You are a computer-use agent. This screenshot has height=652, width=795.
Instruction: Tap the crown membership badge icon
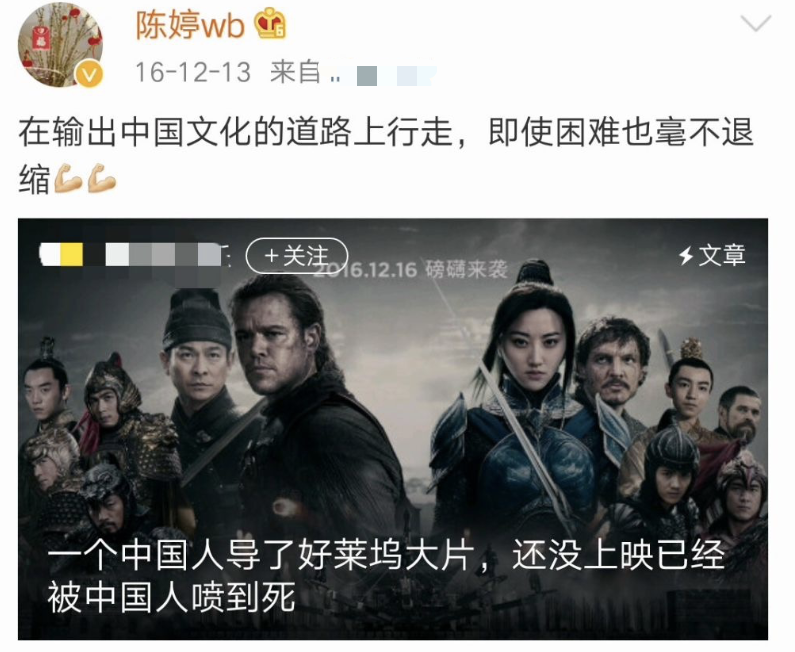[270, 24]
